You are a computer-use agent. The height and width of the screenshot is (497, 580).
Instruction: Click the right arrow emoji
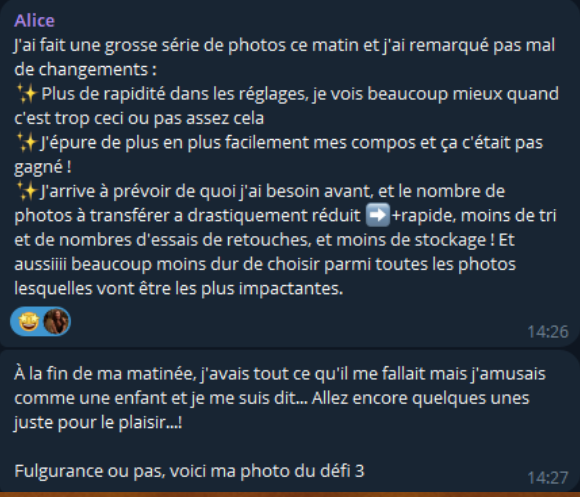(x=378, y=215)
